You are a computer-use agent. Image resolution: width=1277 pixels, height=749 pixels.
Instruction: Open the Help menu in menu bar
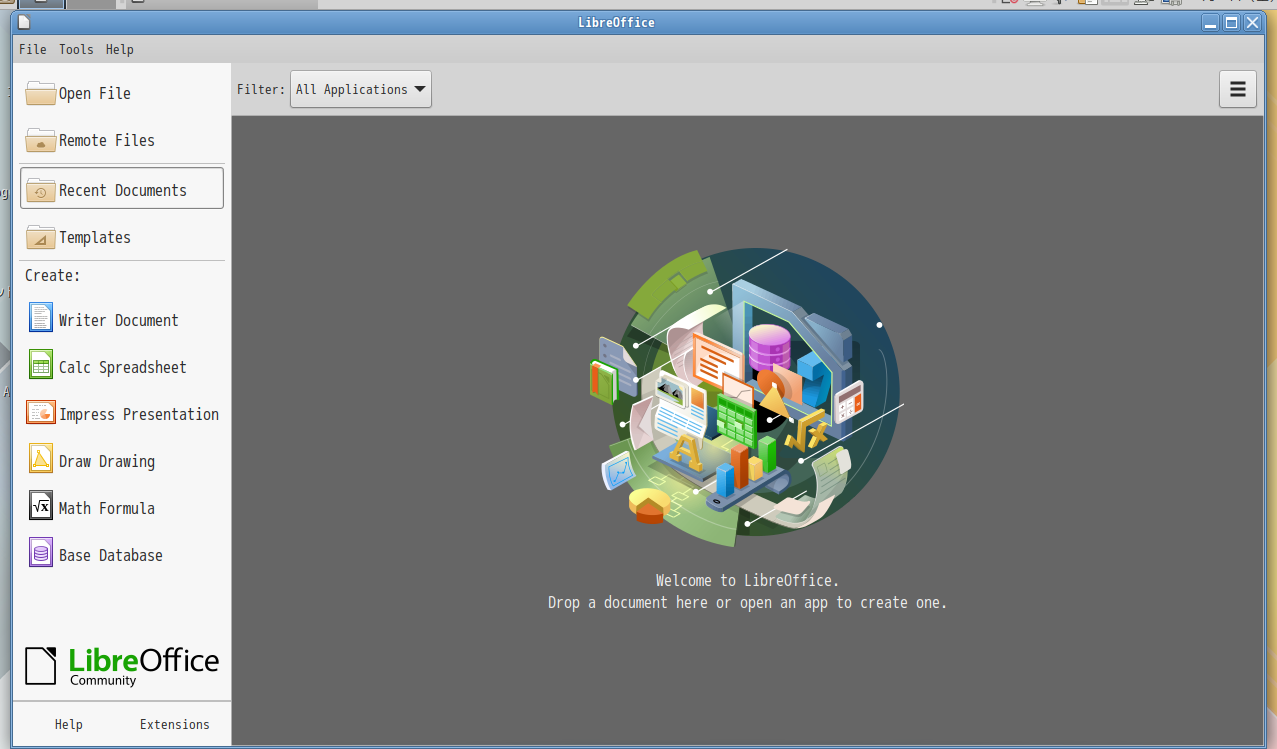coord(119,49)
